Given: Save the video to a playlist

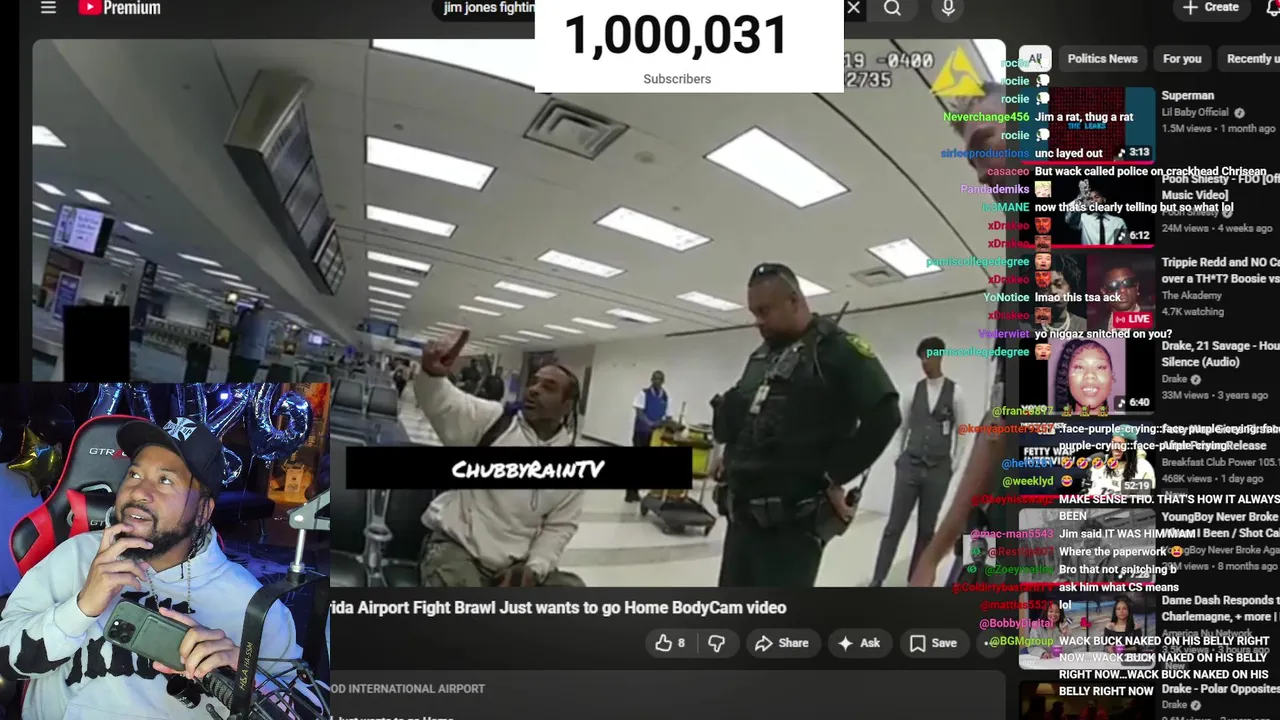Looking at the screenshot, I should [933, 643].
